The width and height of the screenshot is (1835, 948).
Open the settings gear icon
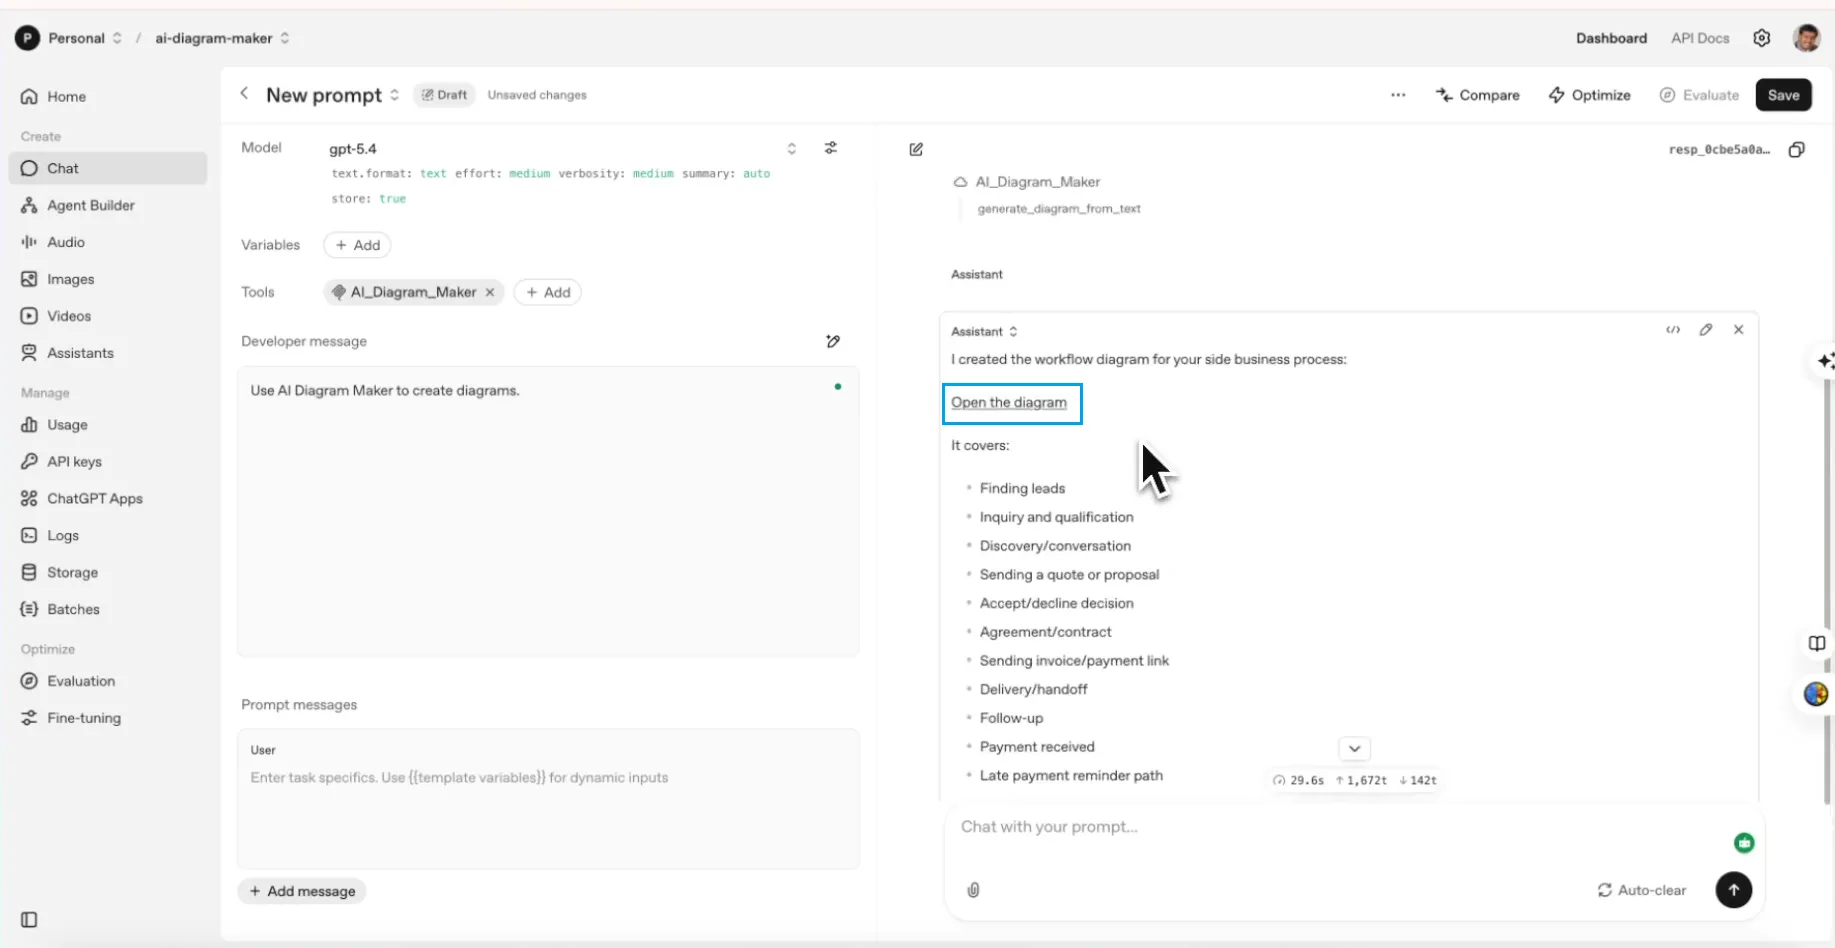point(1761,38)
